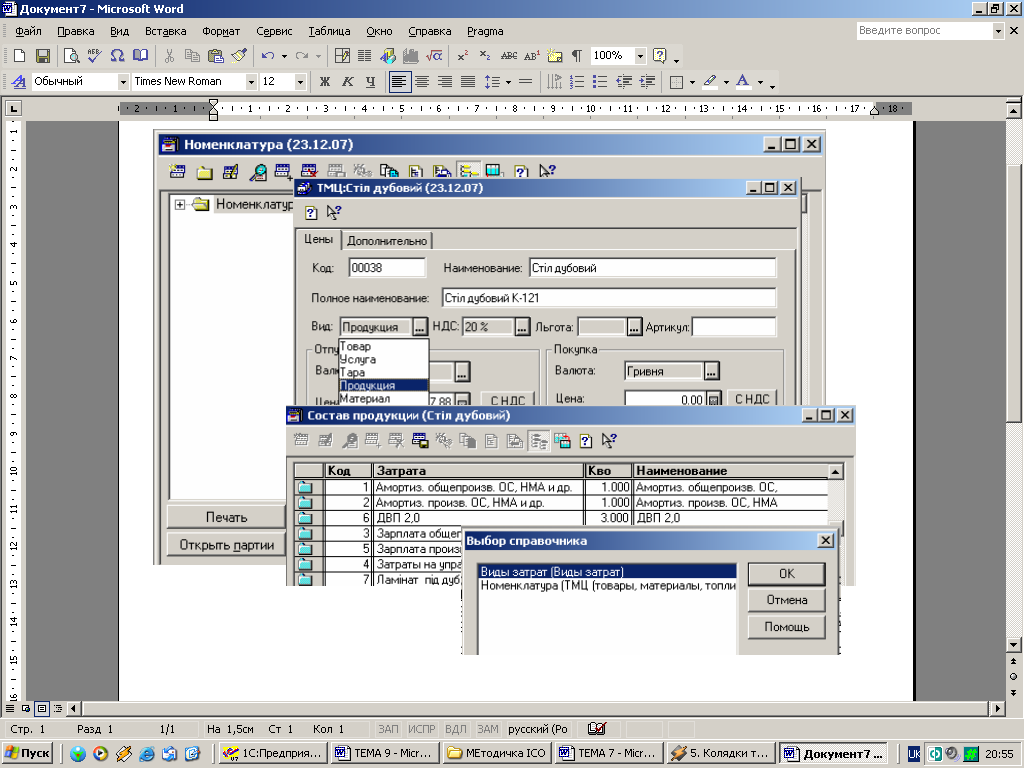Click the horizontal scrollbar right arrow
The image size is (1024, 768).
997,708
